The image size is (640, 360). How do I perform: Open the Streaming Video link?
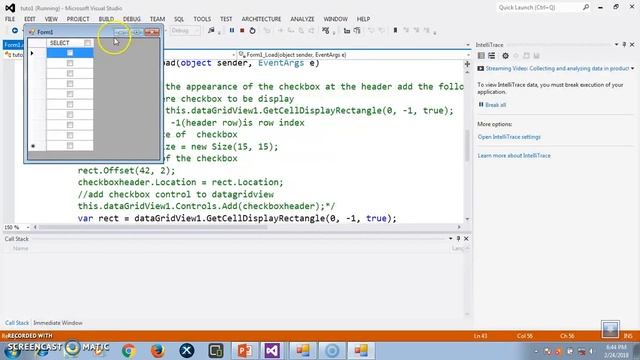(557, 69)
